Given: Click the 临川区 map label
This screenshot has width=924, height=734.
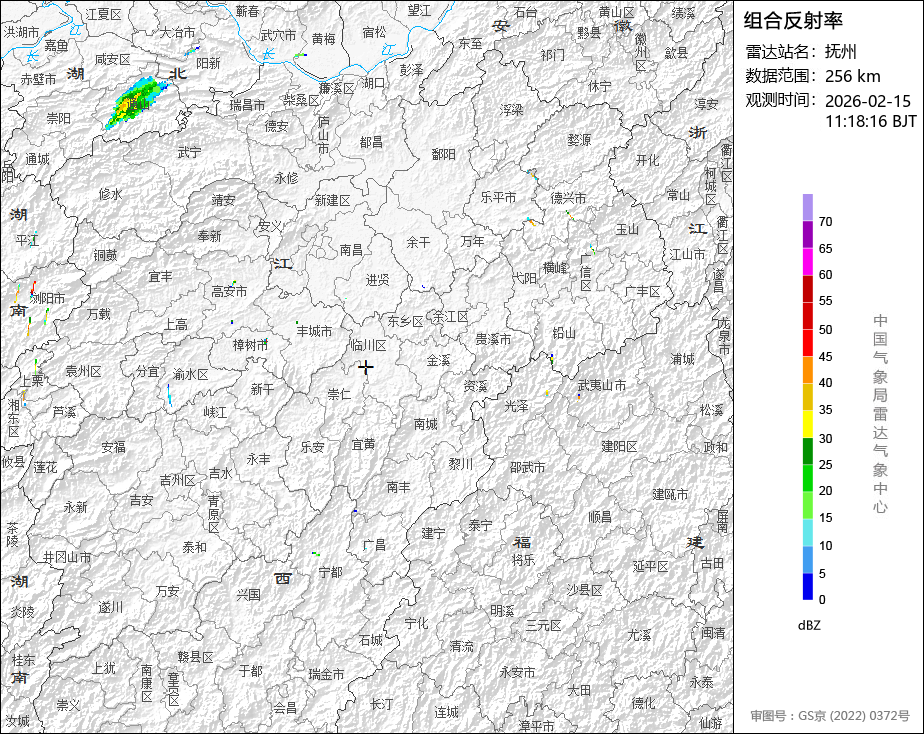Looking at the screenshot, I should pos(368,345).
